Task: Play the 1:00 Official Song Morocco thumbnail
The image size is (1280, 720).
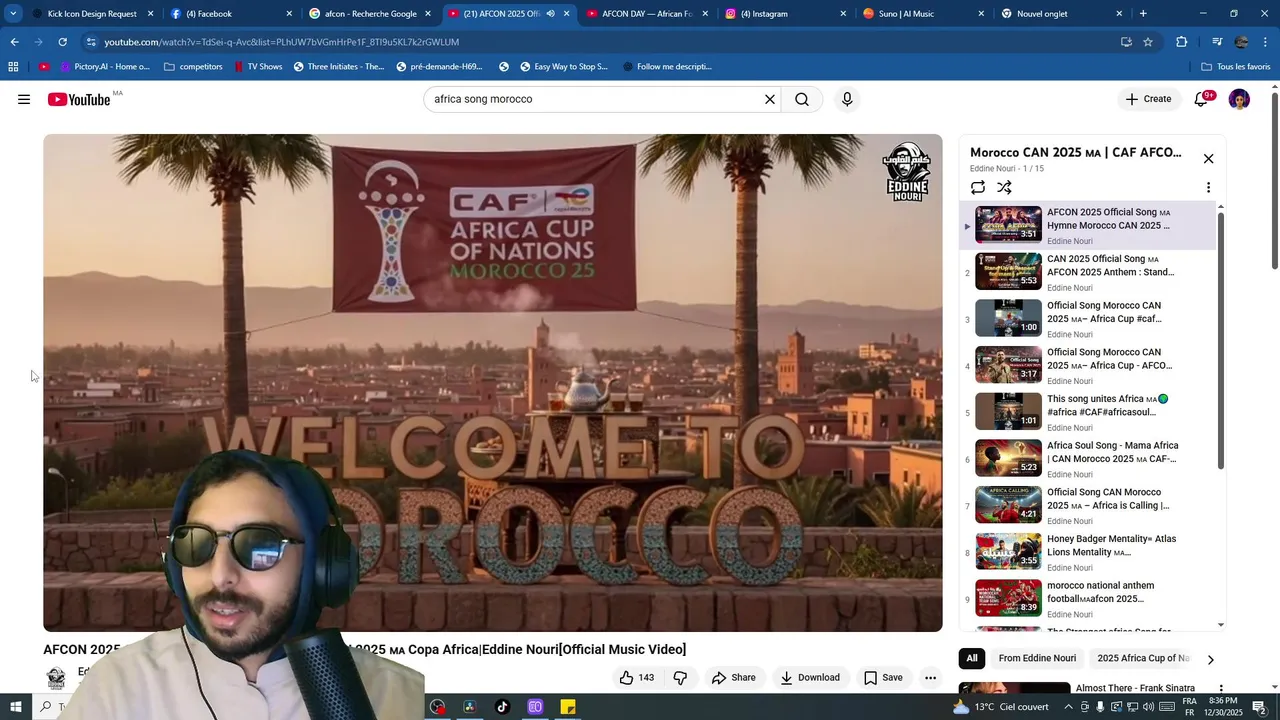Action: [1008, 319]
